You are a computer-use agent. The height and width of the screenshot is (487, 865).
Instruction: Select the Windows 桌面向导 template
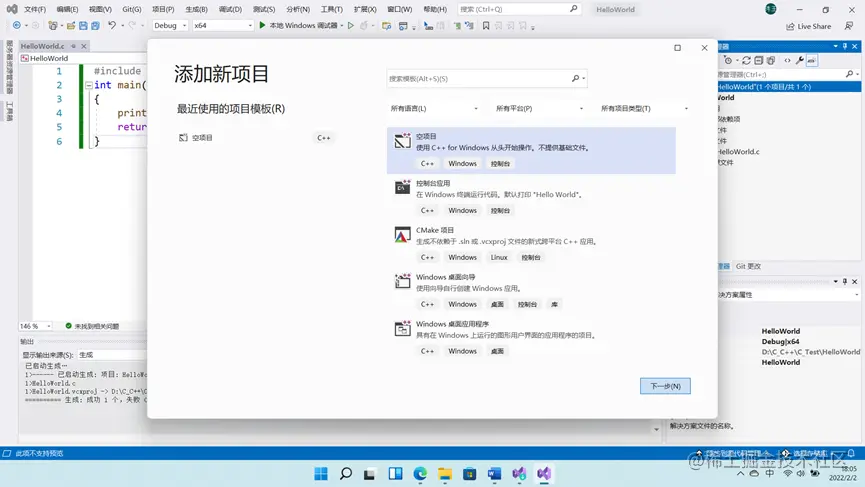531,291
